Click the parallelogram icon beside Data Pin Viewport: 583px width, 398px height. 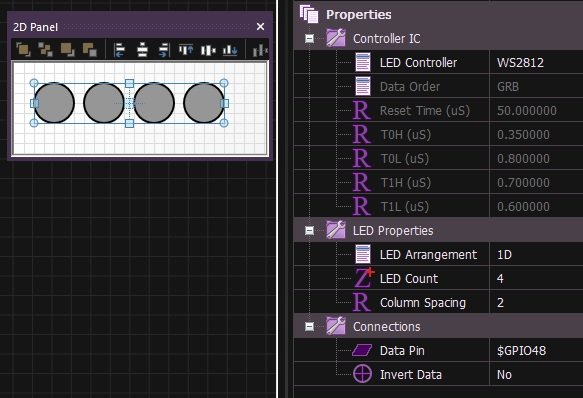click(362, 350)
